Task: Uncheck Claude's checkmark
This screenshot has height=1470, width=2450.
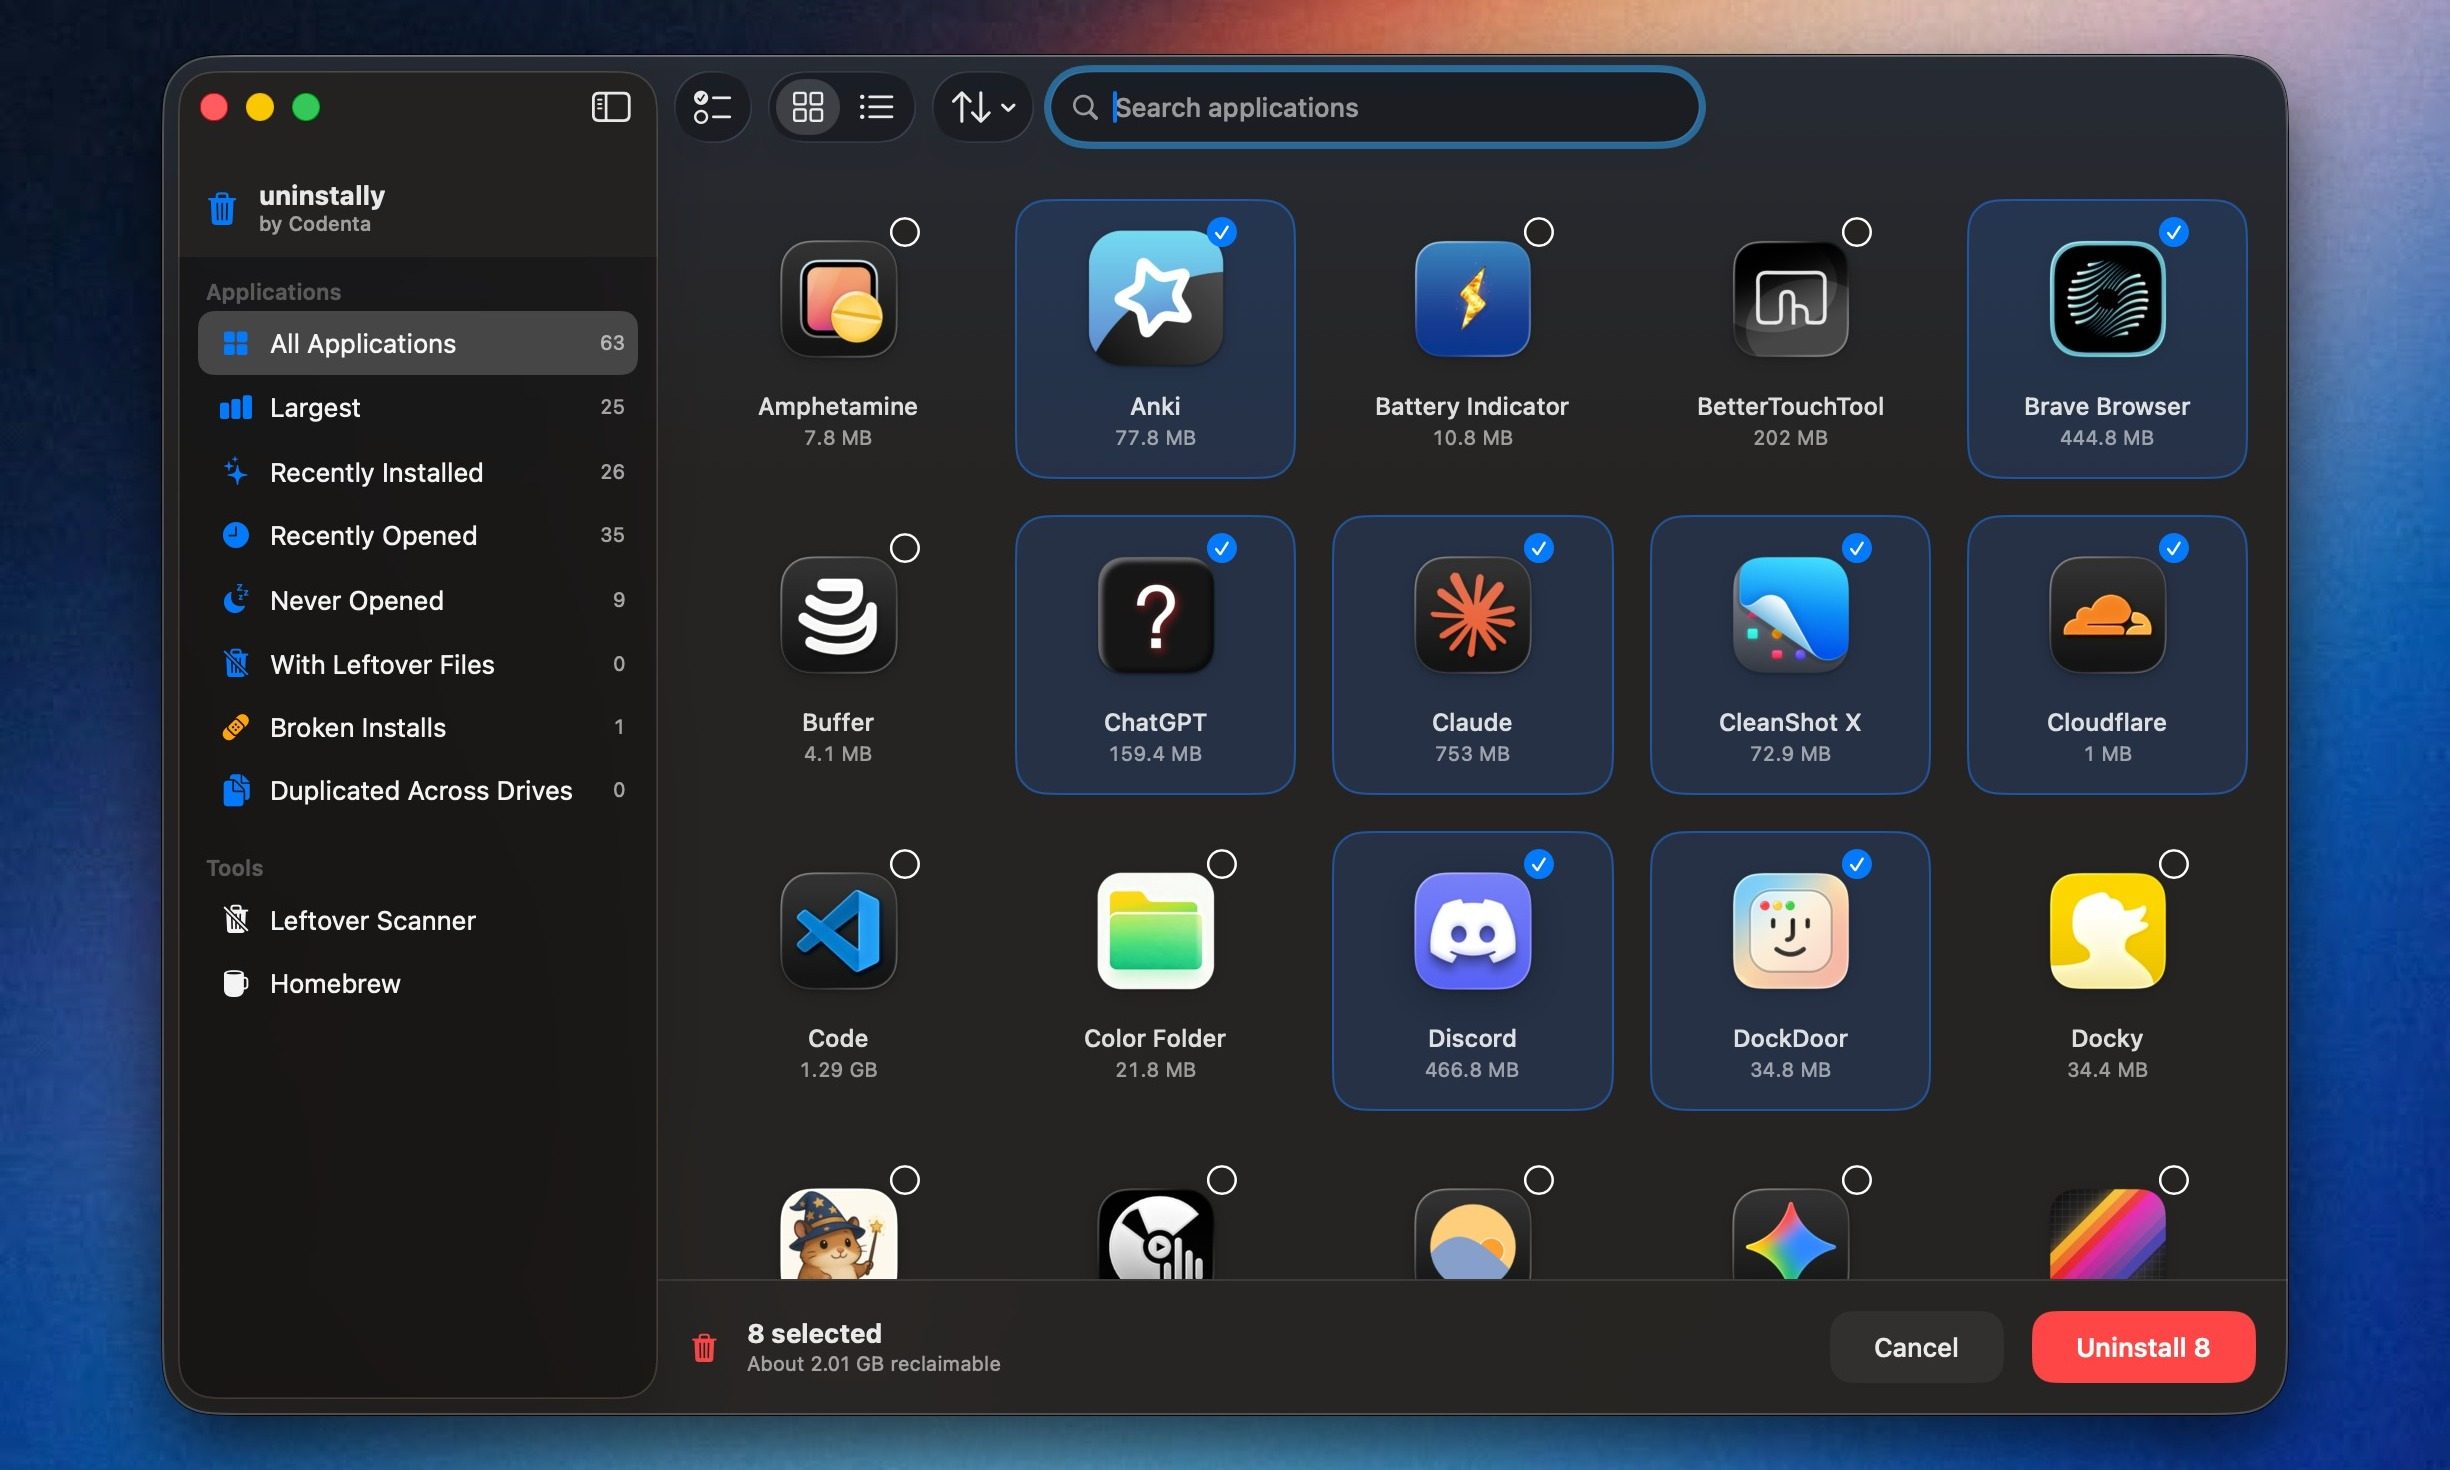Action: click(1539, 548)
